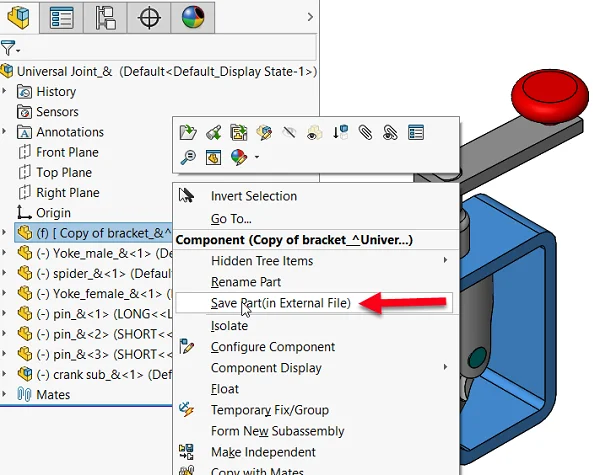The height and width of the screenshot is (475, 600).
Task: Open Component Properties list icon
Action: point(416,132)
